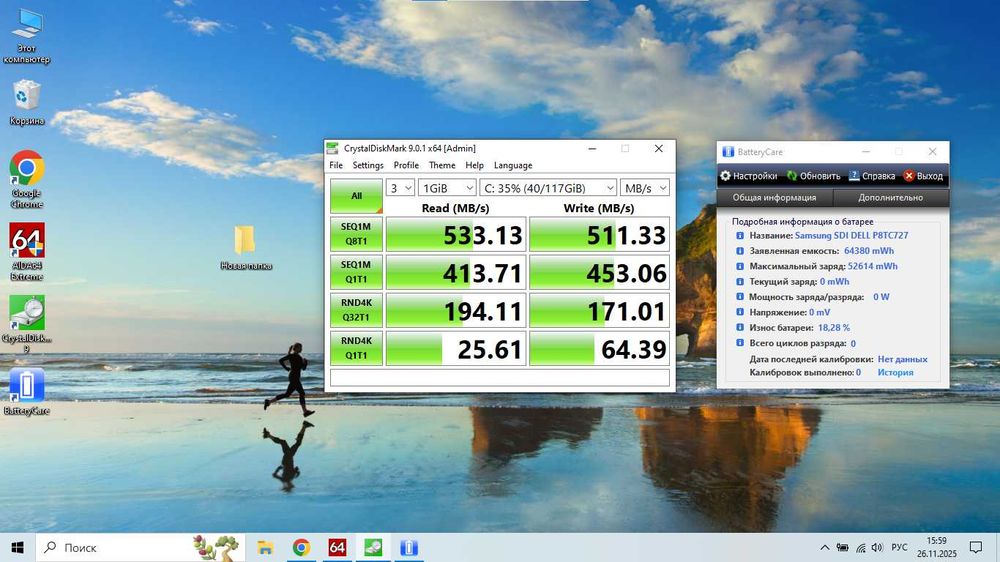The width and height of the screenshot is (1000, 562).
Task: Click 'Обновить' in the BatteryCare toolbar
Action: pos(814,176)
